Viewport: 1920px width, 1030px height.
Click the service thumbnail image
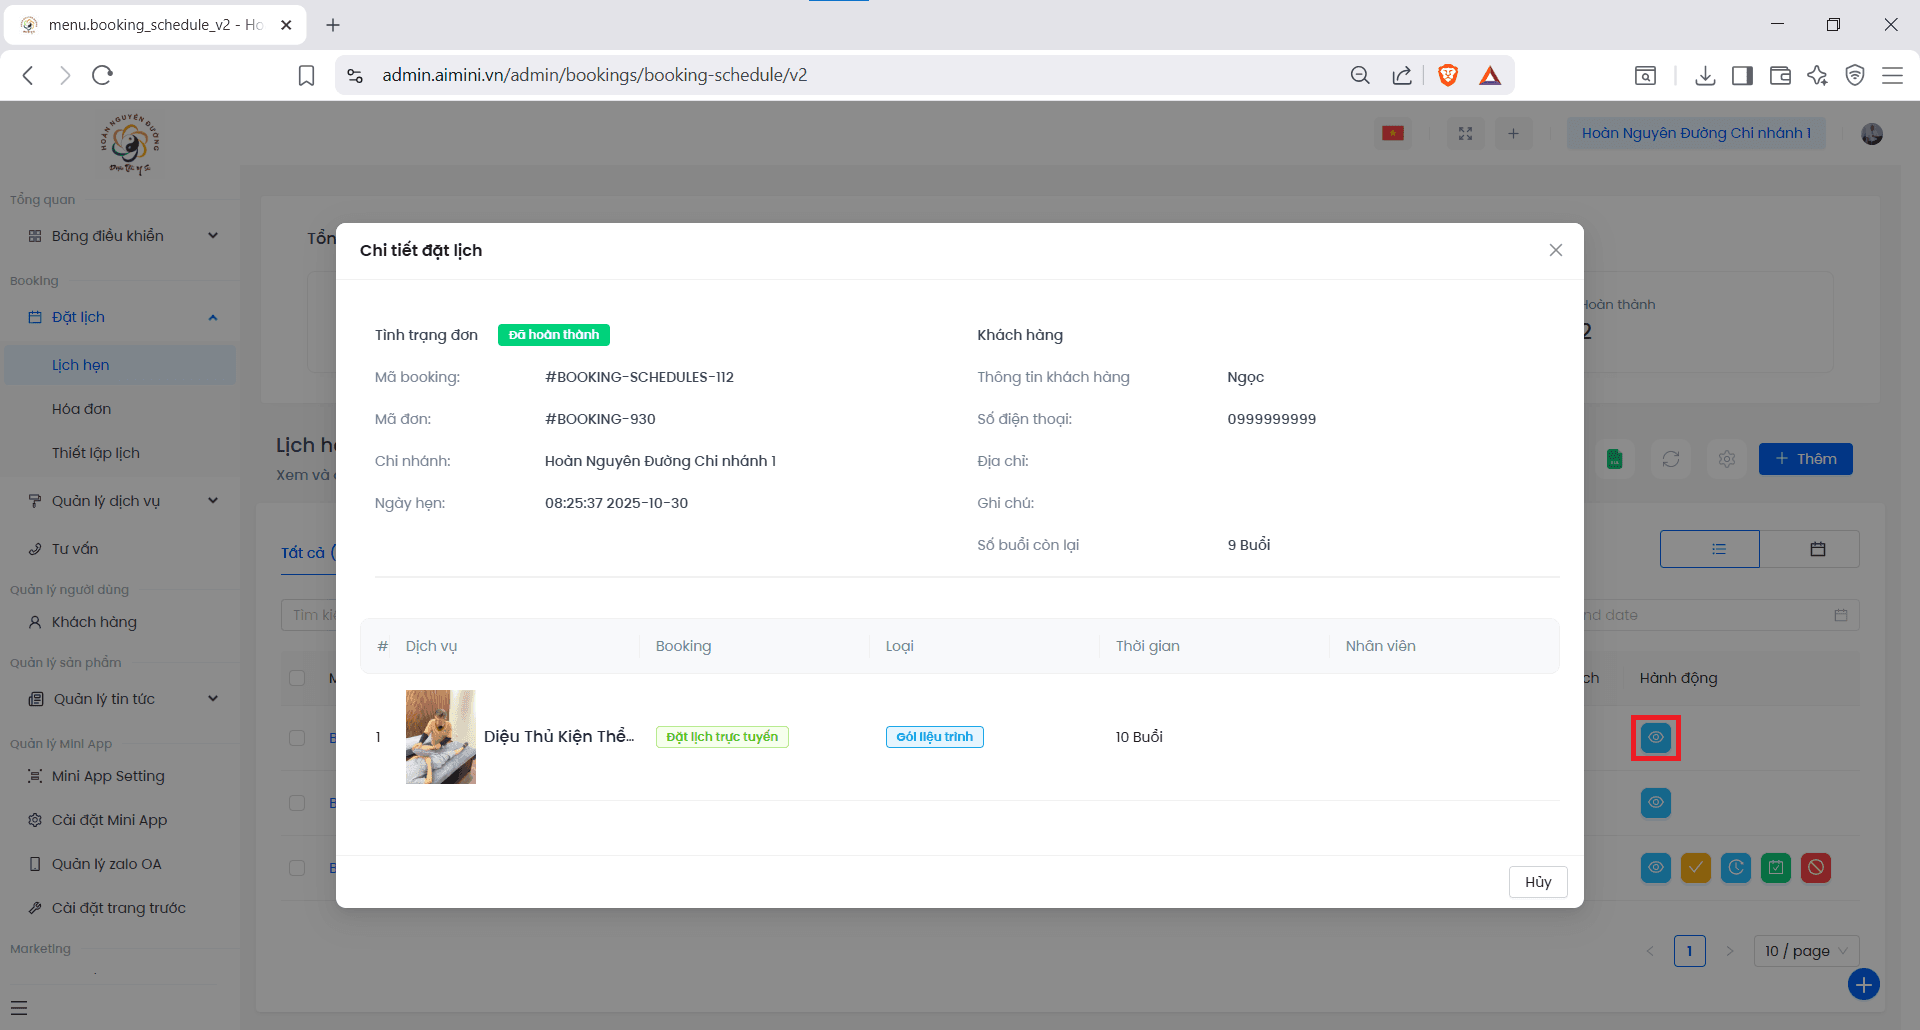[440, 737]
